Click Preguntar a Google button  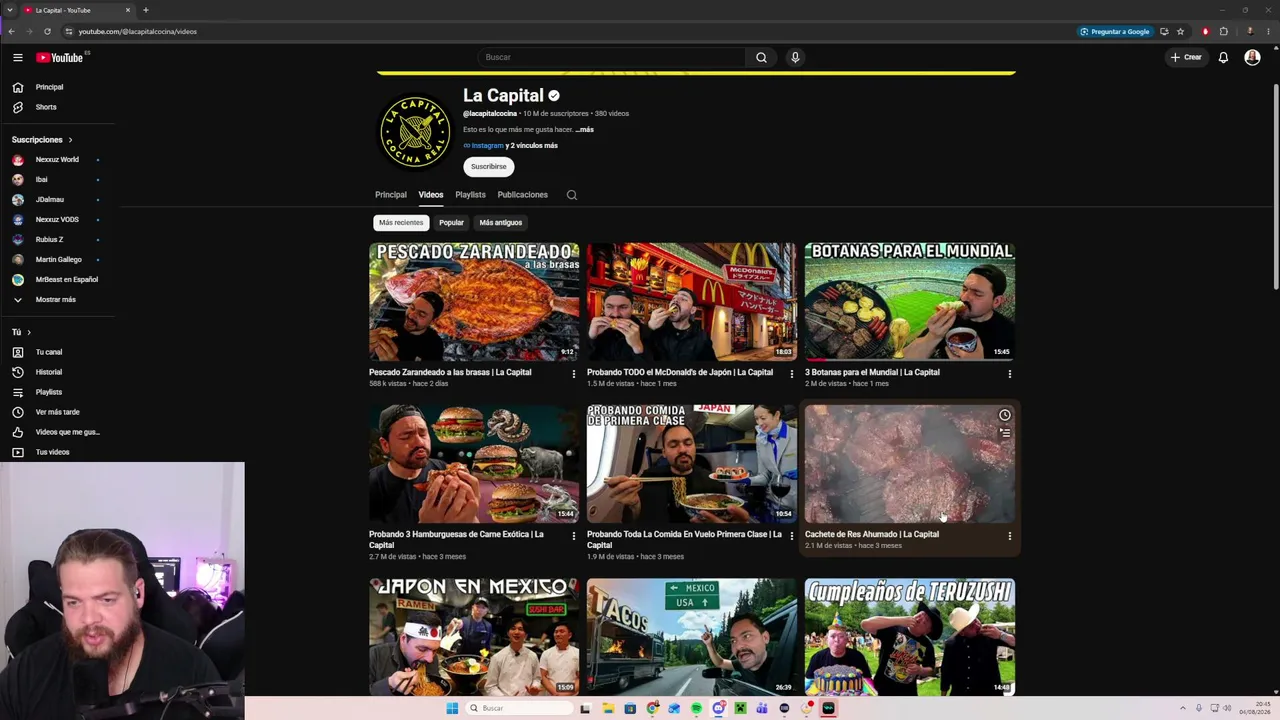tap(1114, 31)
